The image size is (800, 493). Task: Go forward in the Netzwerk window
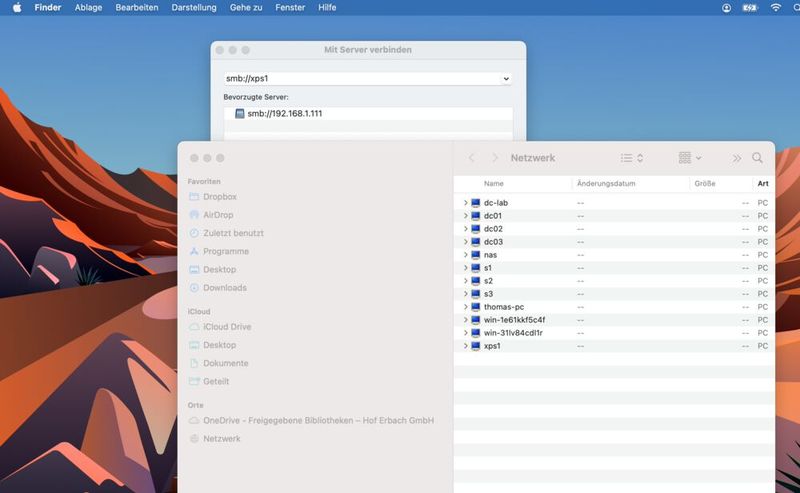pos(494,158)
